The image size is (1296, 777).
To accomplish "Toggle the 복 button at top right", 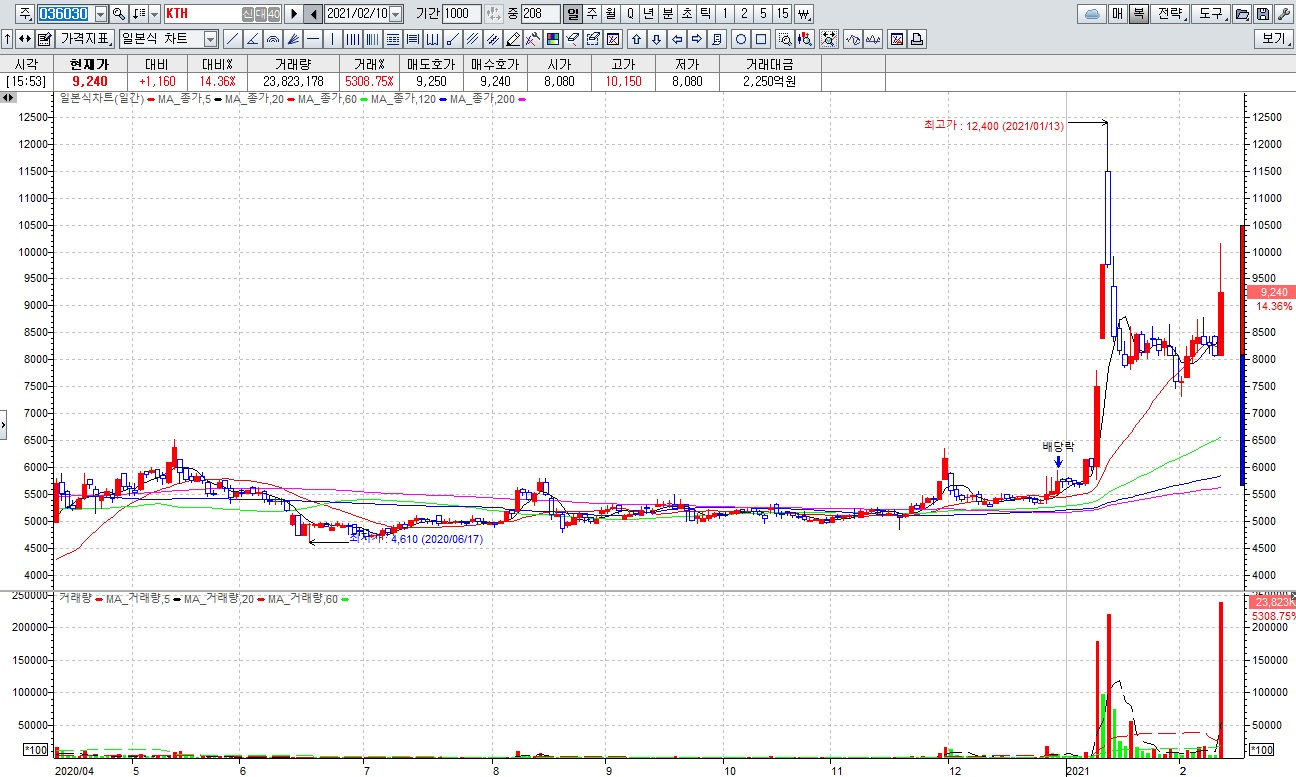I will pos(1139,13).
